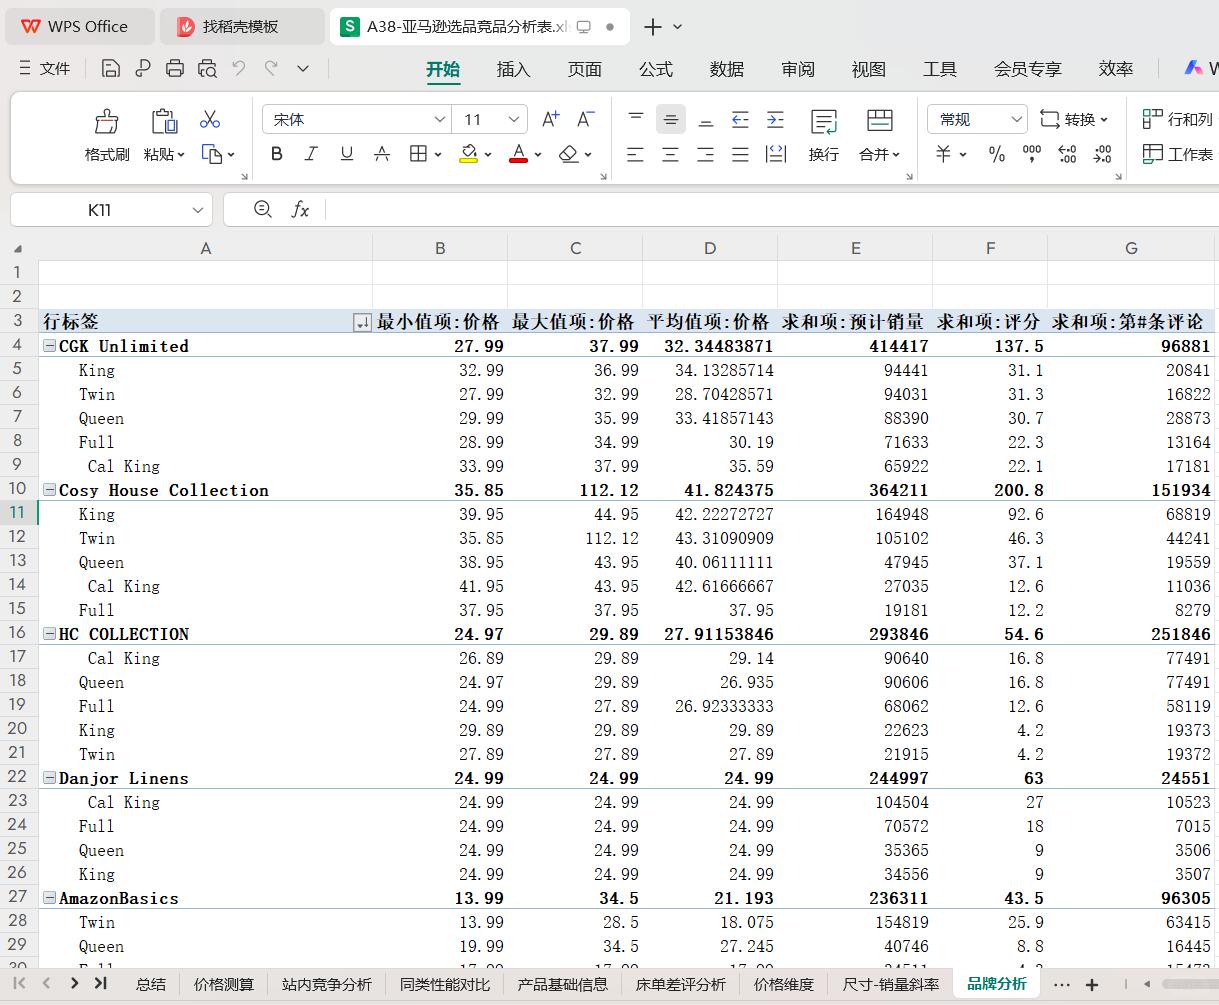The width and height of the screenshot is (1219, 1005).
Task: Decrease decimal places icon
Action: [1102, 154]
